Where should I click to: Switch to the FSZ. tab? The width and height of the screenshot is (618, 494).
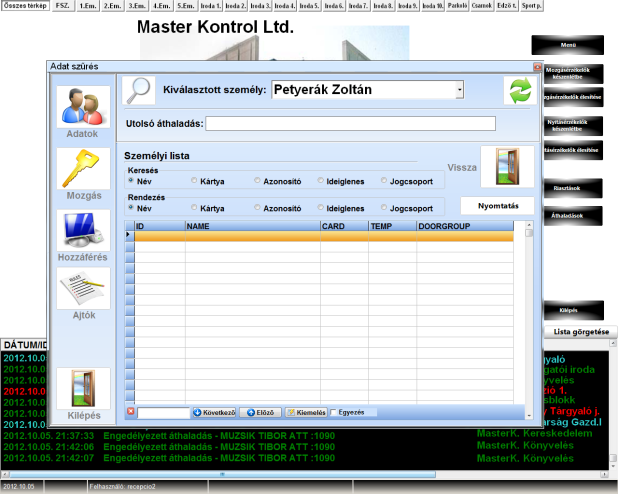[x=63, y=6]
